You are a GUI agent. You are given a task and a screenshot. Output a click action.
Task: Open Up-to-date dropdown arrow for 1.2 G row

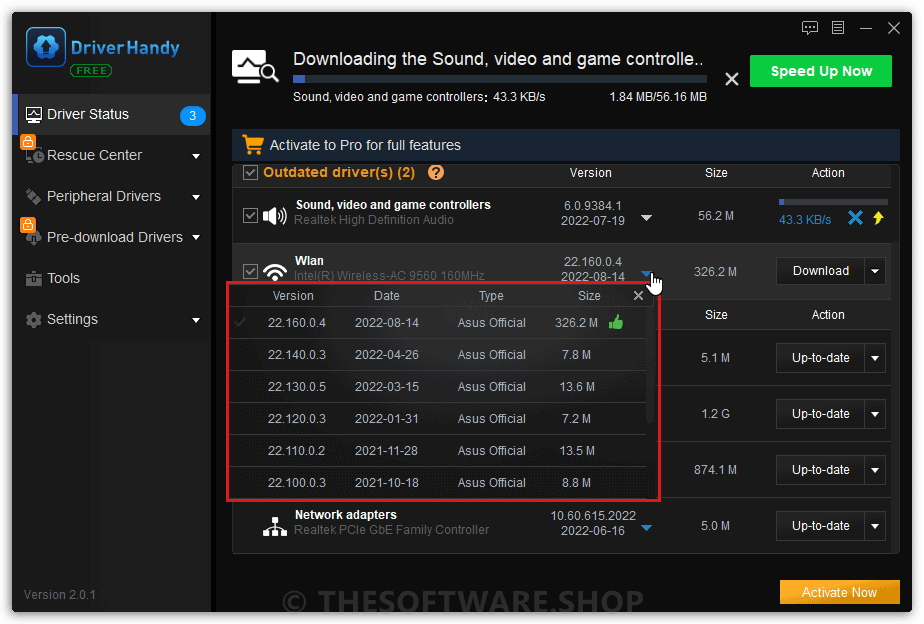[x=875, y=414]
